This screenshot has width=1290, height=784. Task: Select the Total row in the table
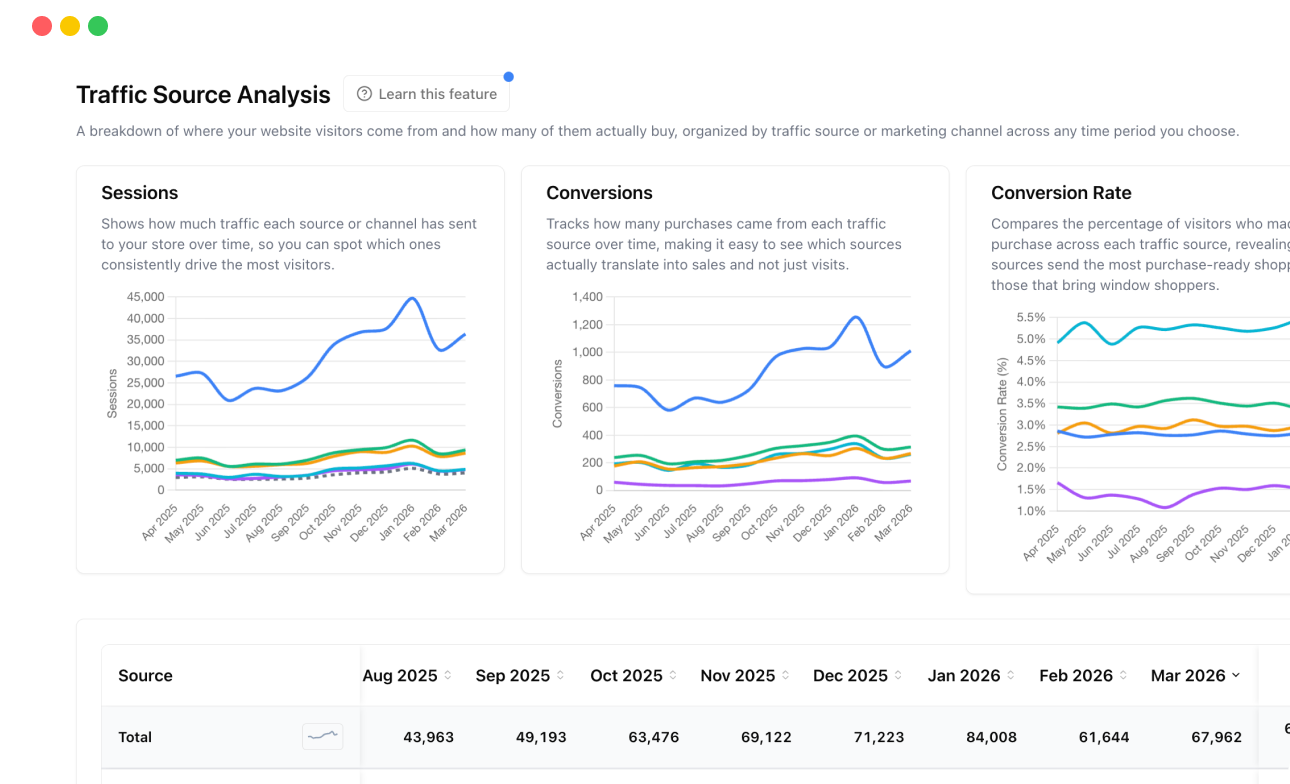[135, 736]
